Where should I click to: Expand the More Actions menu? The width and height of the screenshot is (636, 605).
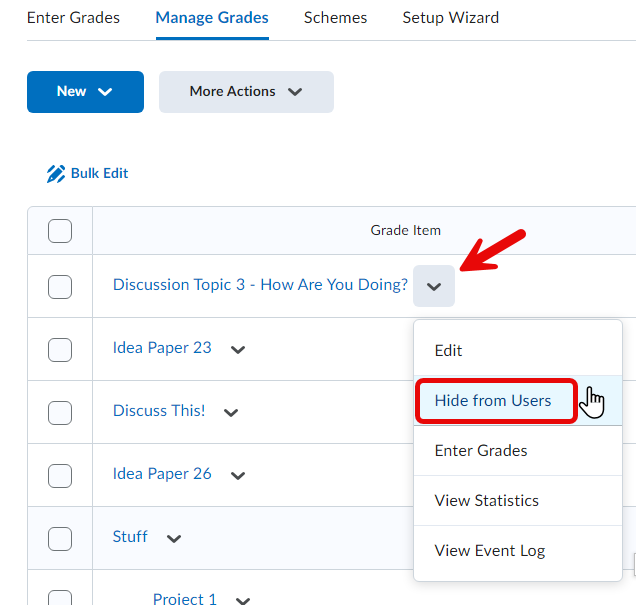coord(246,92)
